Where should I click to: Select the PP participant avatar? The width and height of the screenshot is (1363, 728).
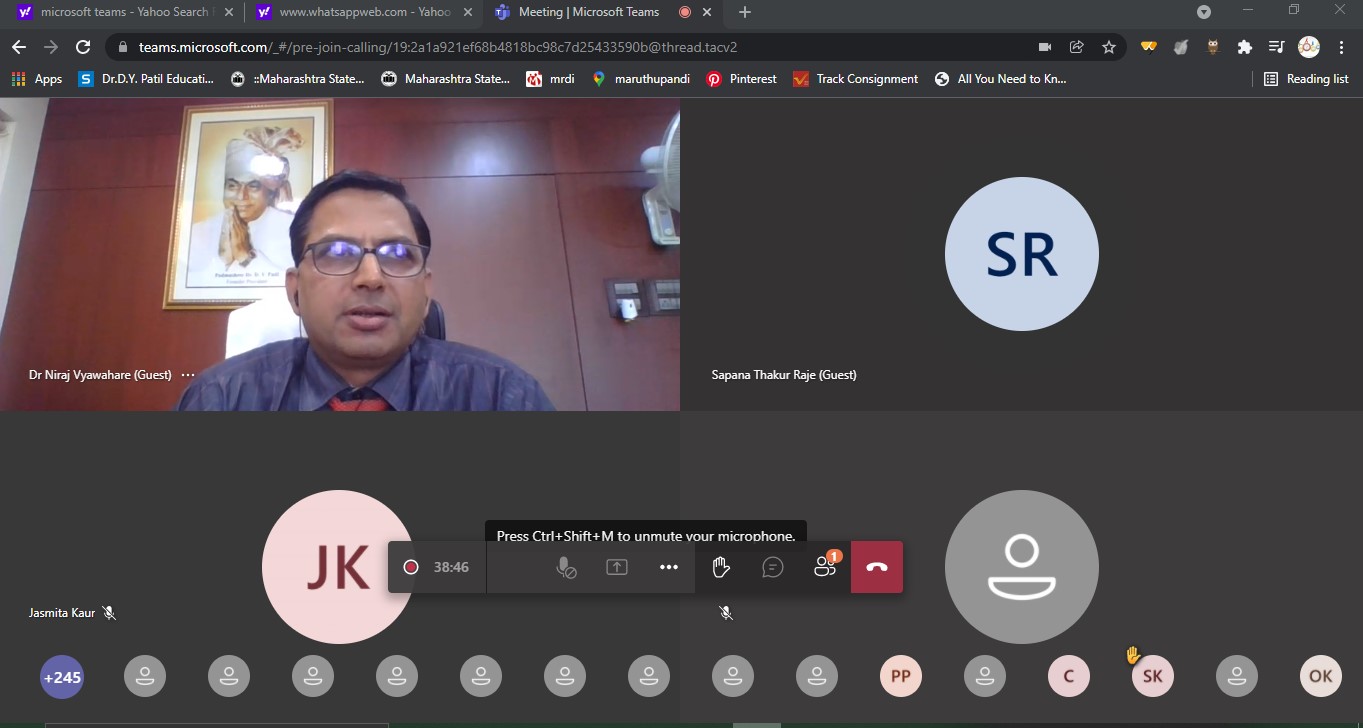(x=901, y=677)
